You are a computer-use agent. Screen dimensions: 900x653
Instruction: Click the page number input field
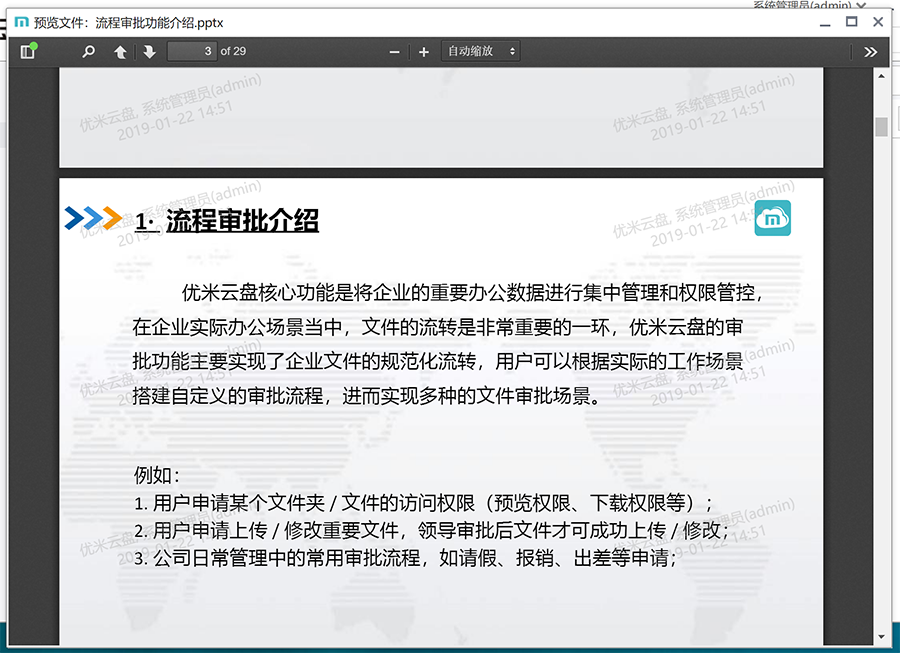(192, 51)
